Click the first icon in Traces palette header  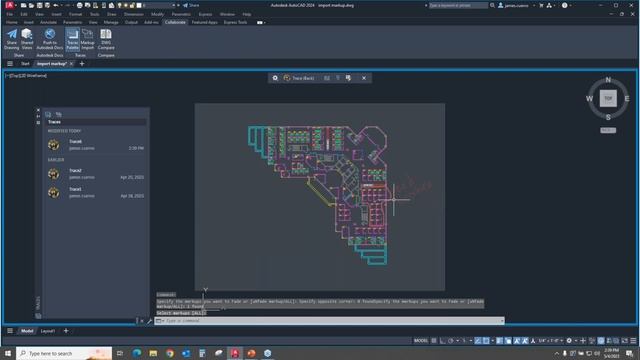[48, 114]
